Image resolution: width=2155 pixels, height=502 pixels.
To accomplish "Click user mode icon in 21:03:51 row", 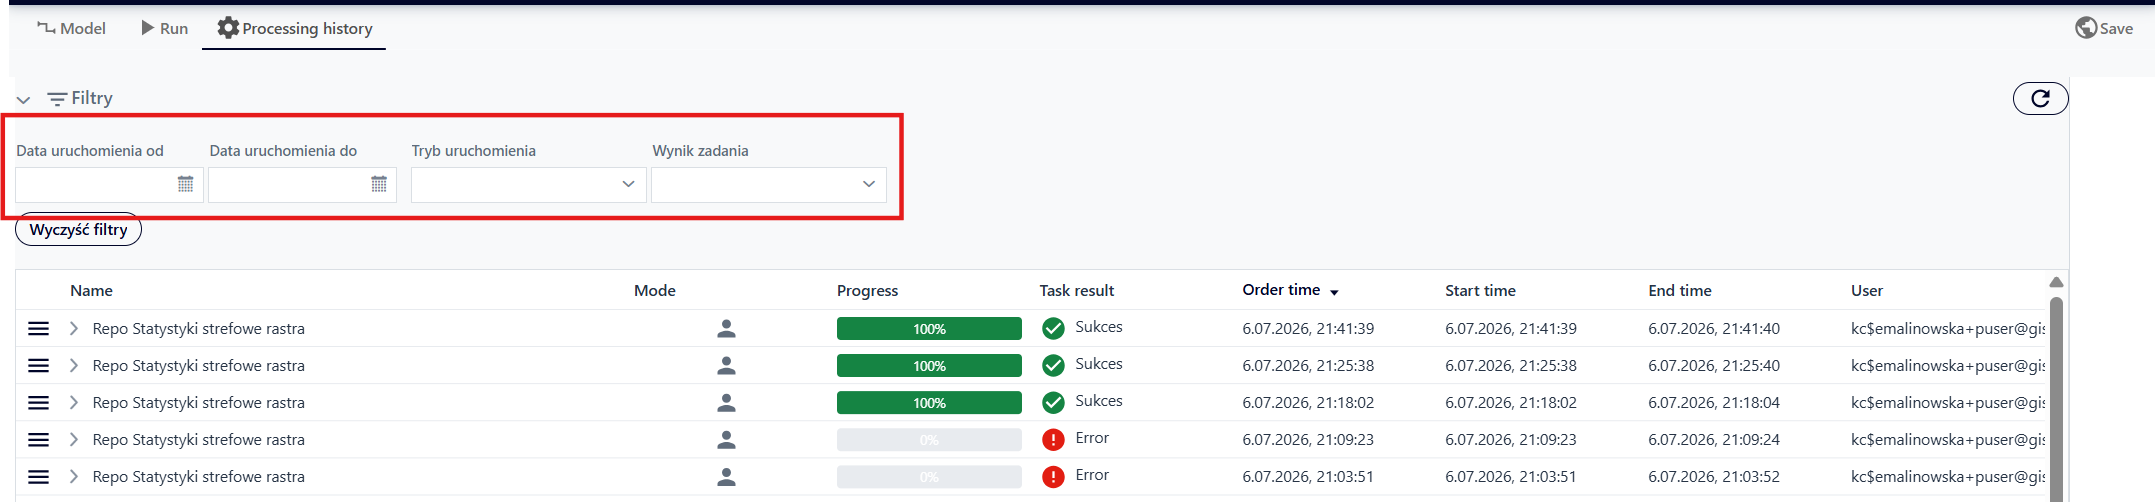I will point(727,476).
